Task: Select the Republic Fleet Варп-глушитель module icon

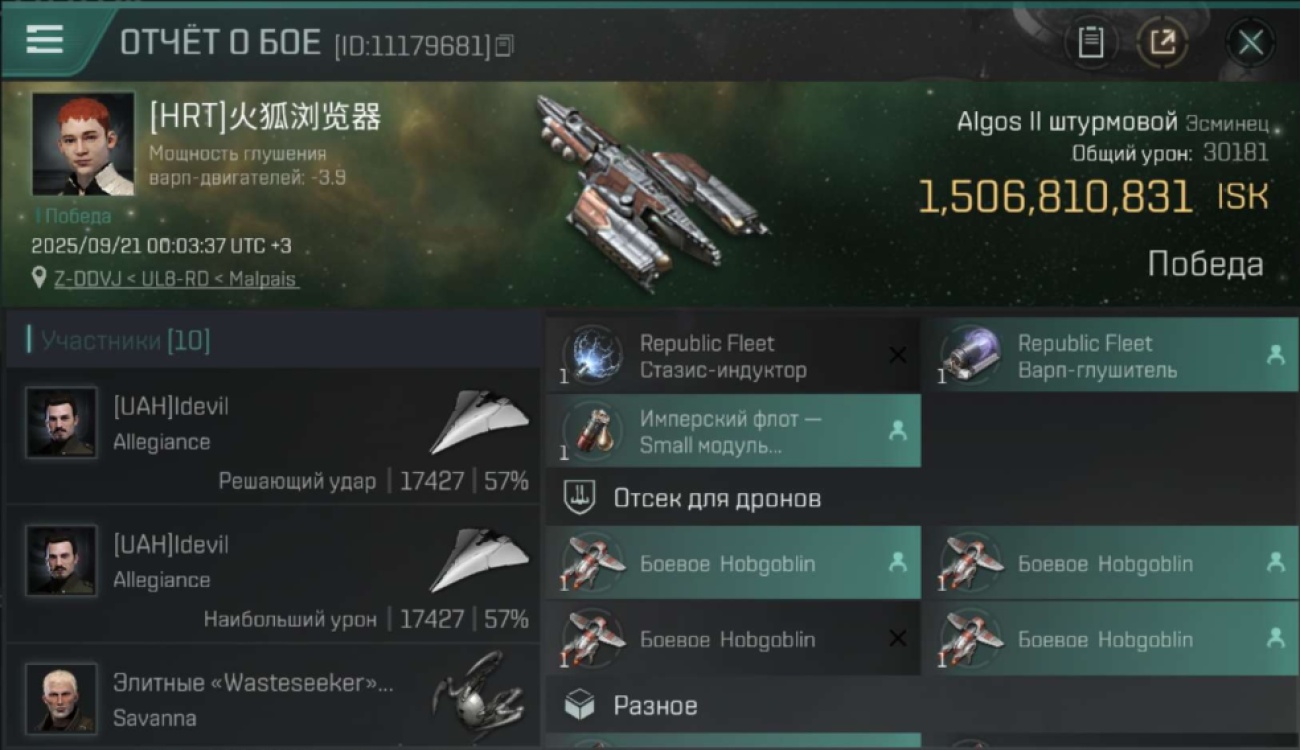Action: pos(968,356)
